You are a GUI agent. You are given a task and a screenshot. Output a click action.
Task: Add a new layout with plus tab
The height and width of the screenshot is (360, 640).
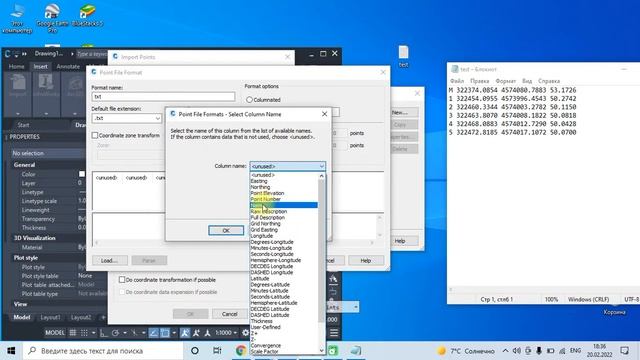103,317
